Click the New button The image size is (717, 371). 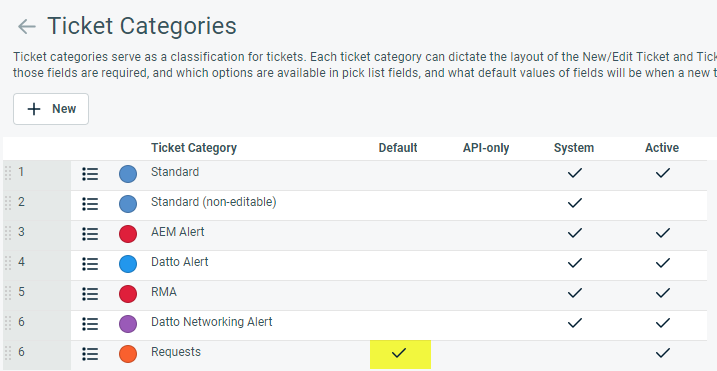pyautogui.click(x=51, y=109)
